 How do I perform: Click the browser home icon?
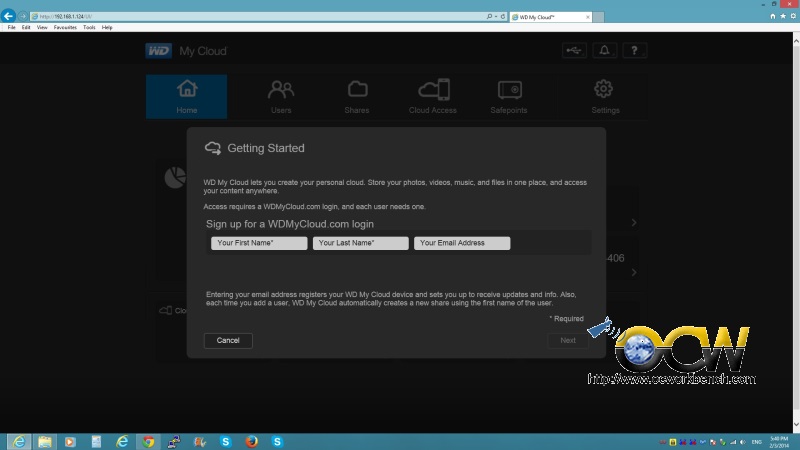point(773,16)
